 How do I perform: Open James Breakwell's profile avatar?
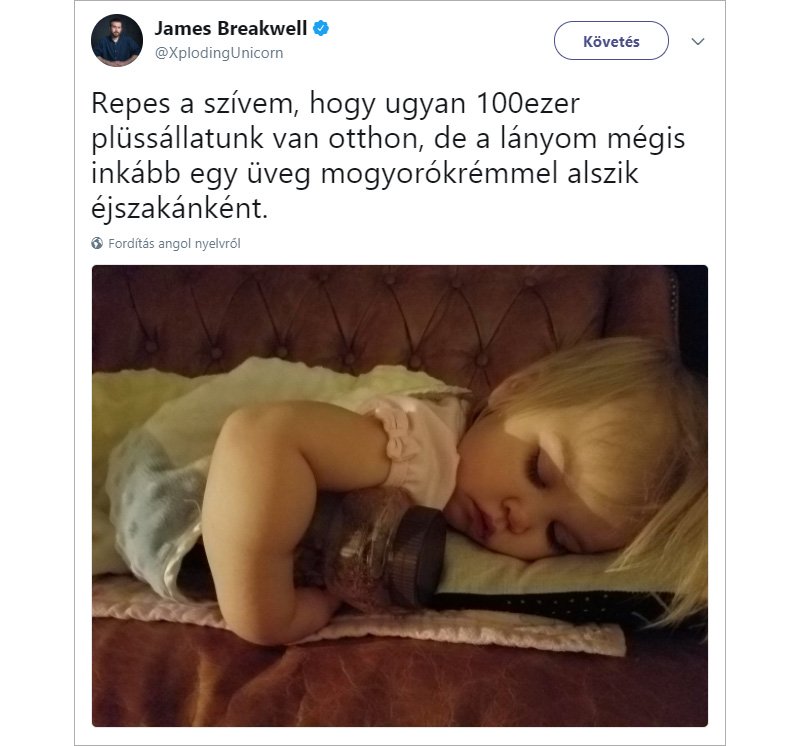tap(117, 40)
